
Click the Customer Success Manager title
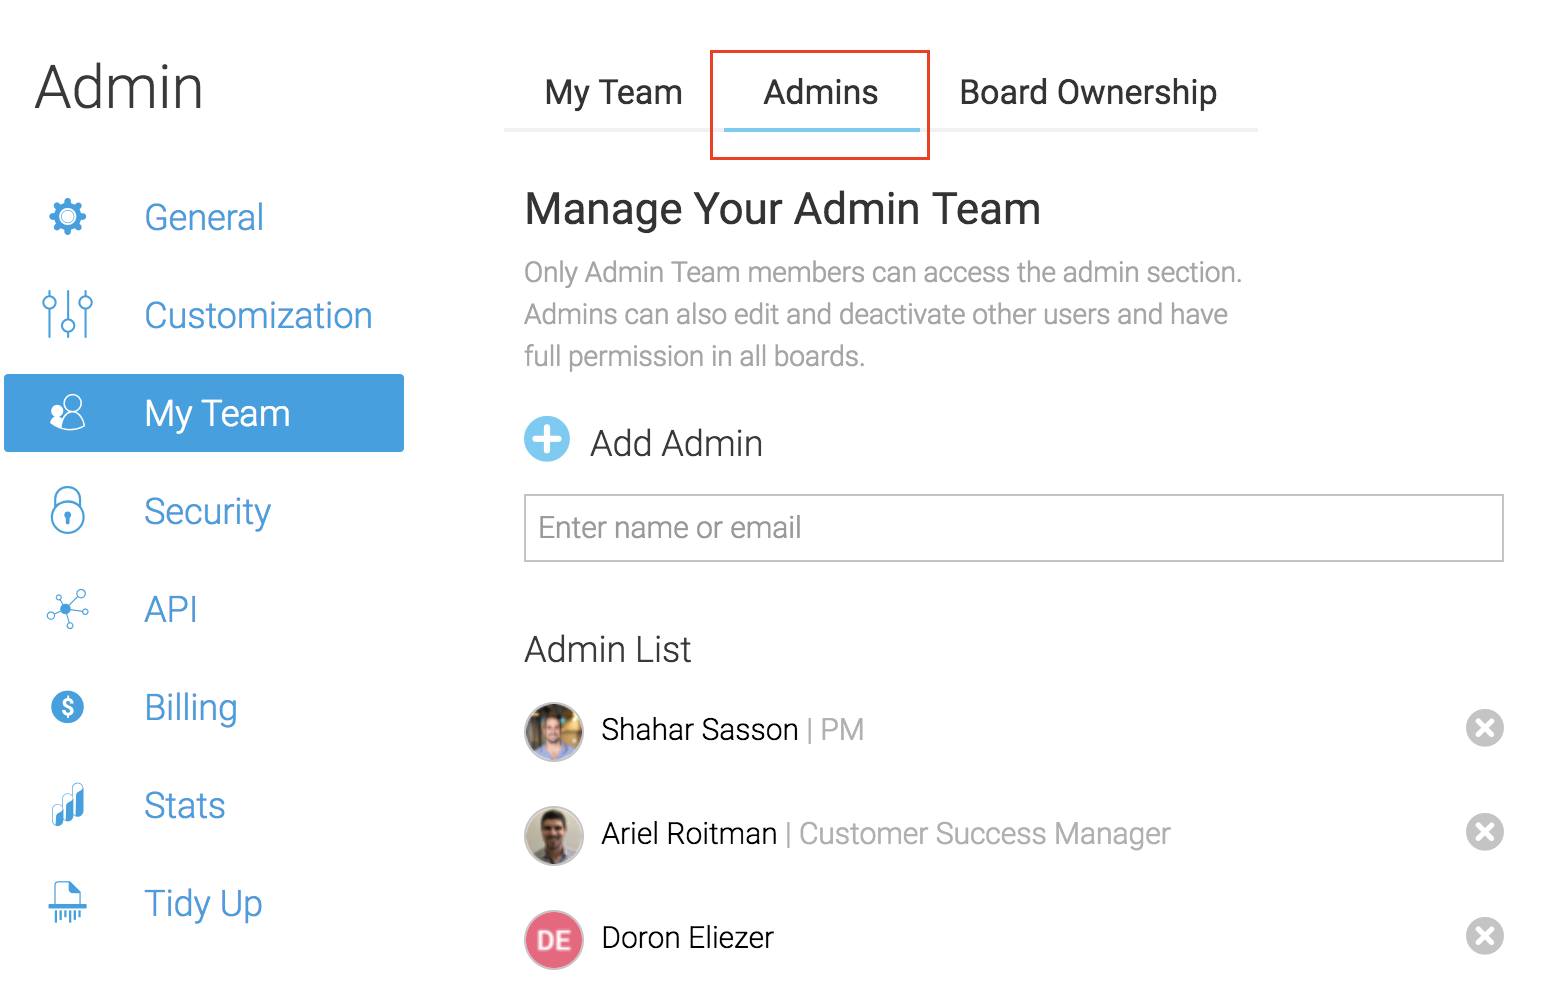[985, 834]
